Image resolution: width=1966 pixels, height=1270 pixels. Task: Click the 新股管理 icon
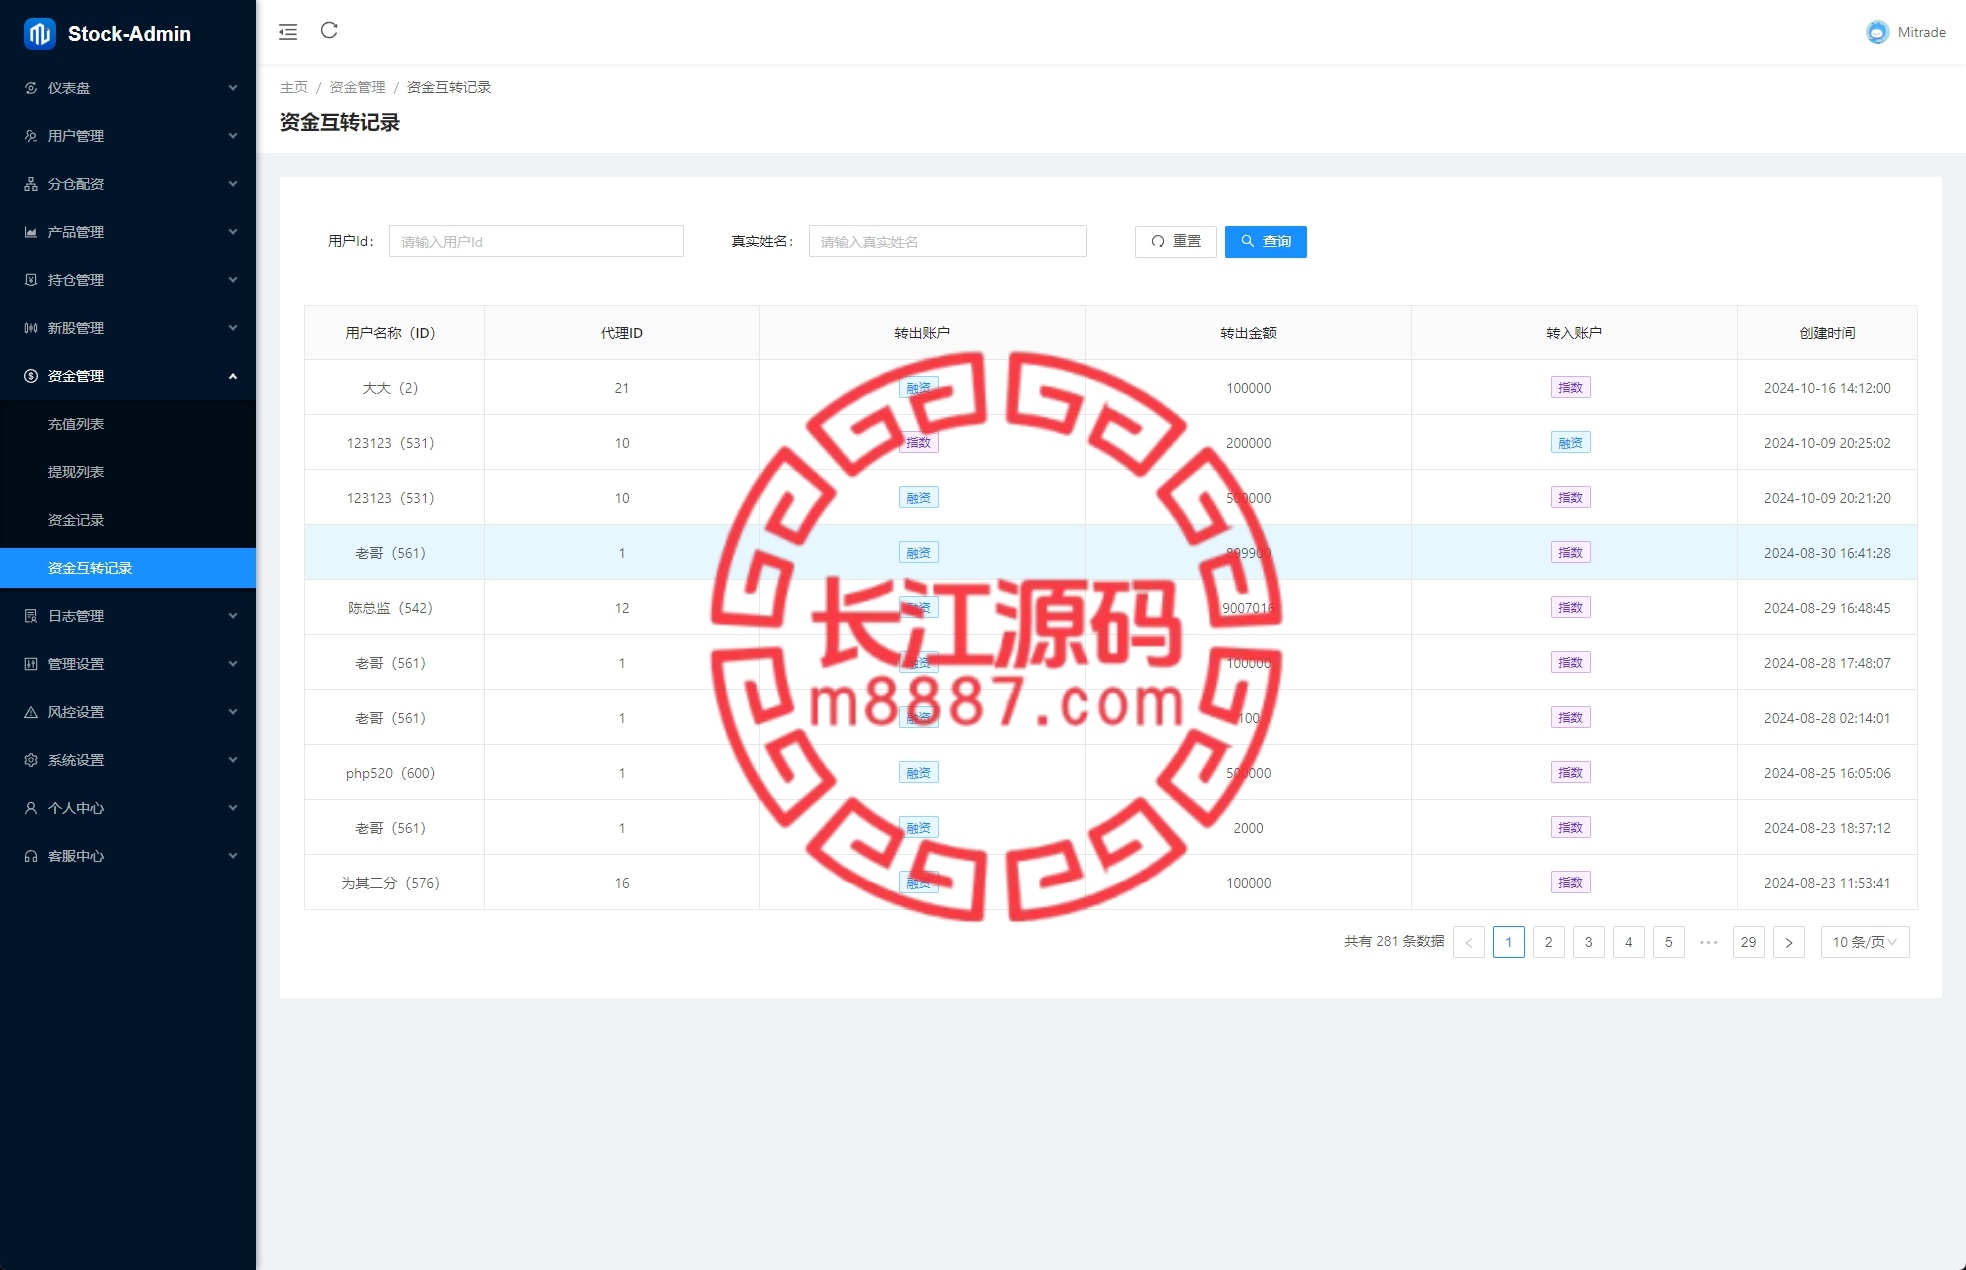coord(31,328)
